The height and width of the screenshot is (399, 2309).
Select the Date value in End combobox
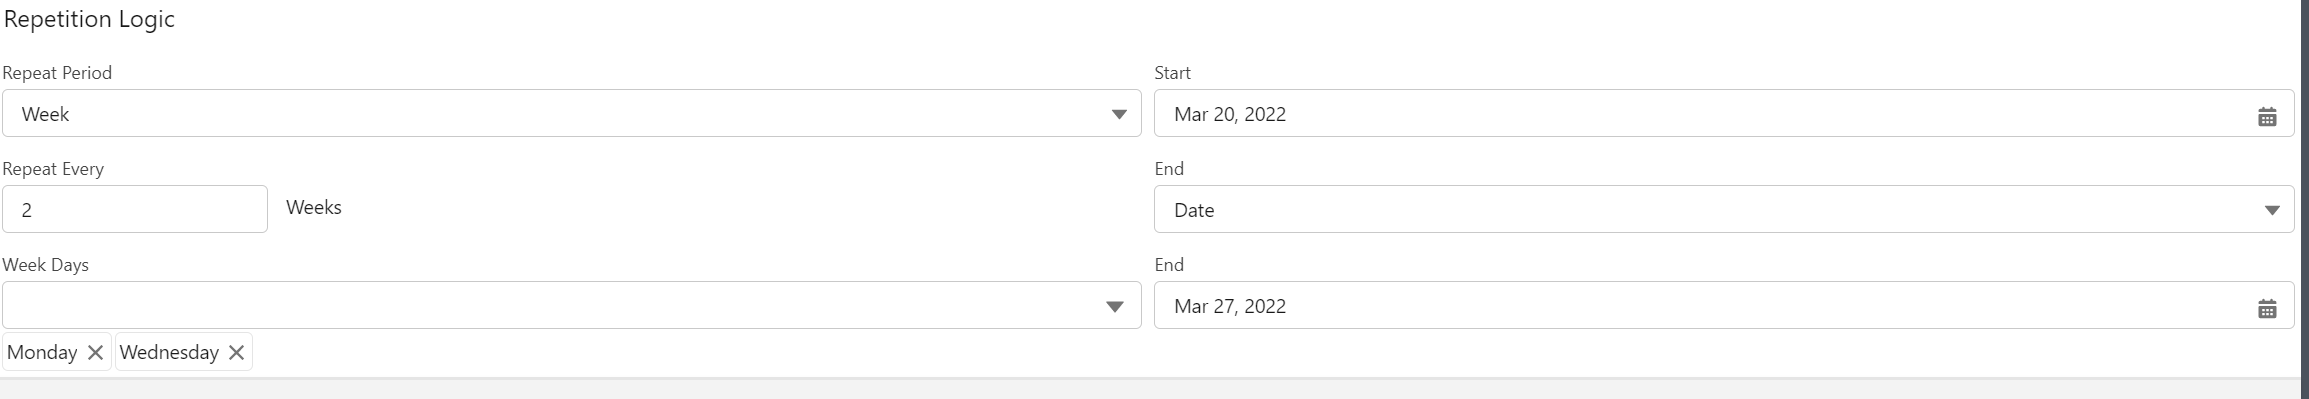click(x=1194, y=210)
